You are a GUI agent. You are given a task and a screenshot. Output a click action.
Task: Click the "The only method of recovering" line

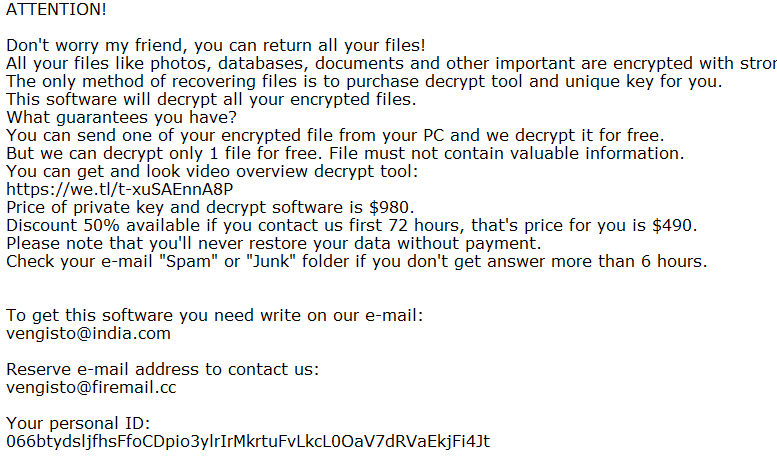(378, 81)
